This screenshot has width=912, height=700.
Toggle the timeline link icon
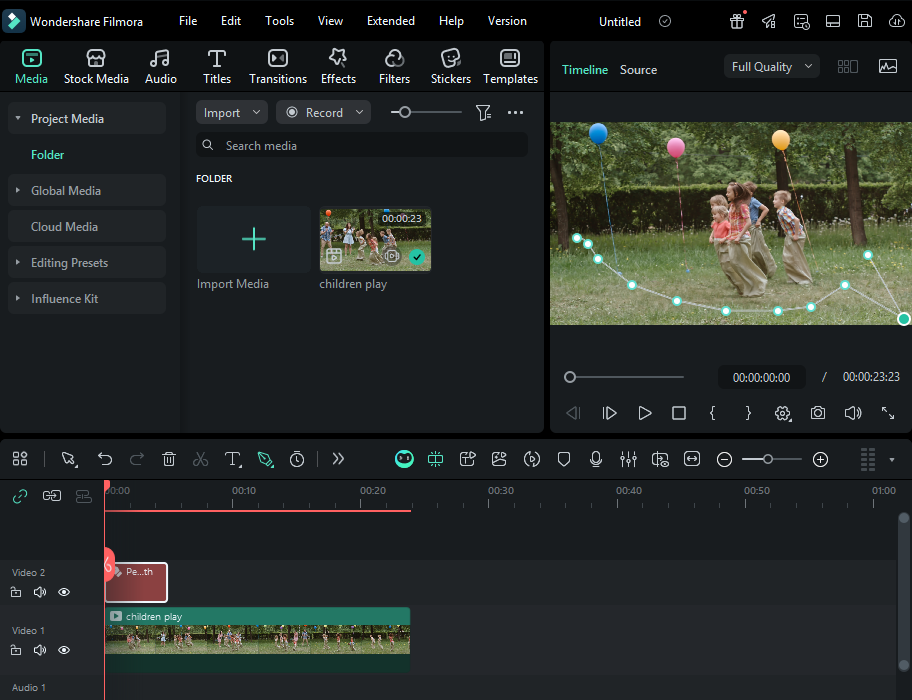point(20,496)
